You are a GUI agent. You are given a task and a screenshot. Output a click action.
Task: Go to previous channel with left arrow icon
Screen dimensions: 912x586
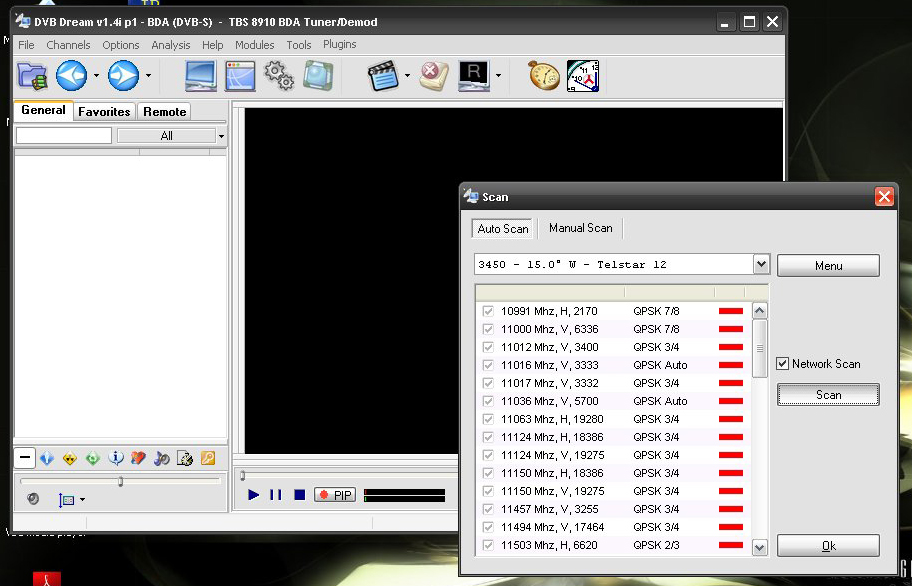(x=72, y=76)
